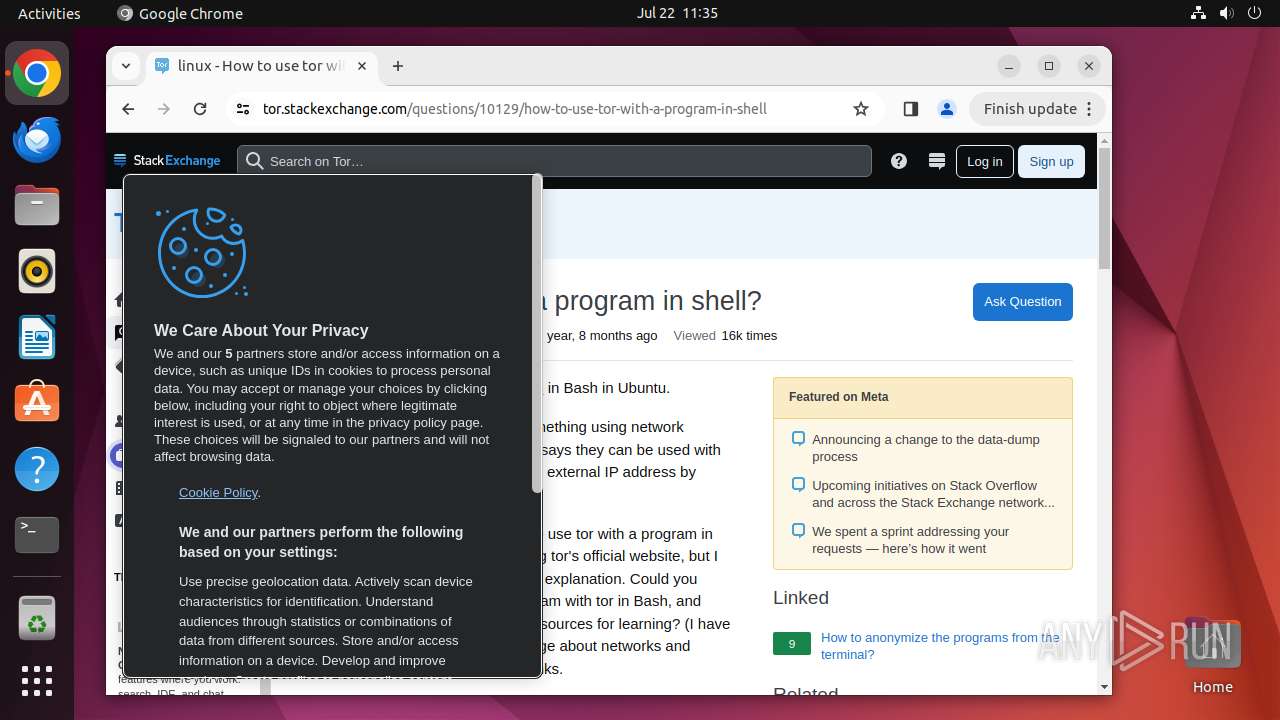Launch LibreOffice Writer from the dock
The height and width of the screenshot is (720, 1280).
point(37,337)
